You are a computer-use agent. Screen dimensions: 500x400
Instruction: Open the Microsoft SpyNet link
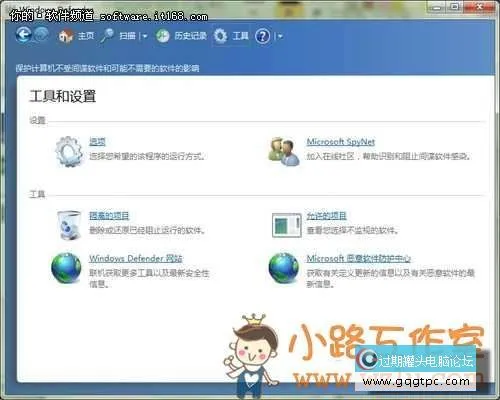pyautogui.click(x=341, y=142)
